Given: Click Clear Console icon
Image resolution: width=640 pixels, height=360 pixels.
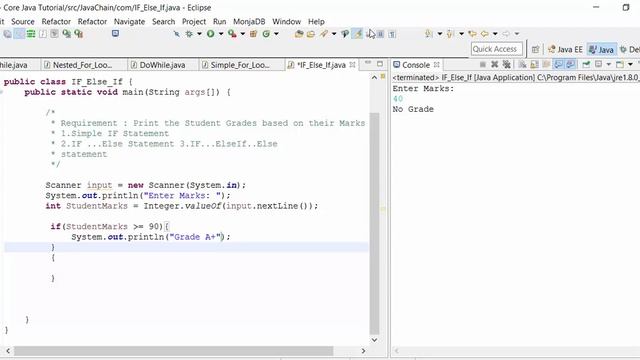Looking at the screenshot, I should click(x=522, y=64).
